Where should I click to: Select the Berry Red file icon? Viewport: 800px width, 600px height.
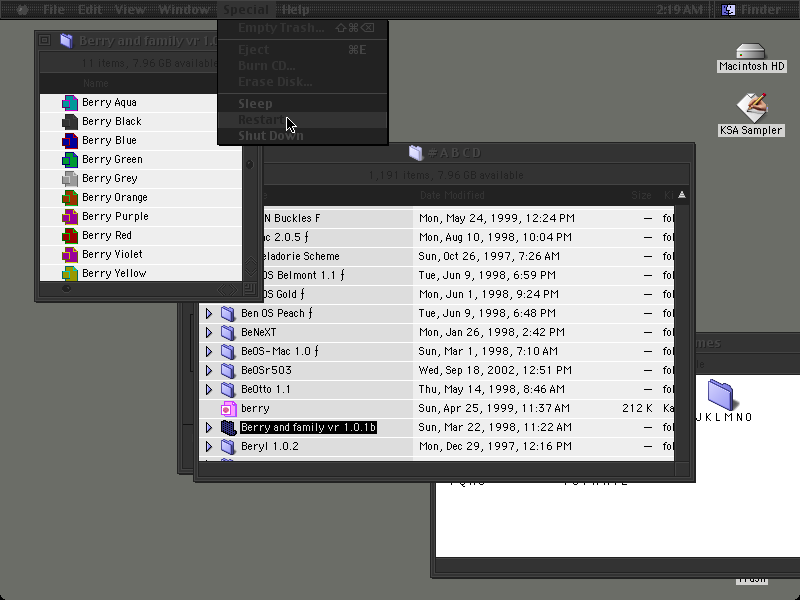tap(70, 236)
